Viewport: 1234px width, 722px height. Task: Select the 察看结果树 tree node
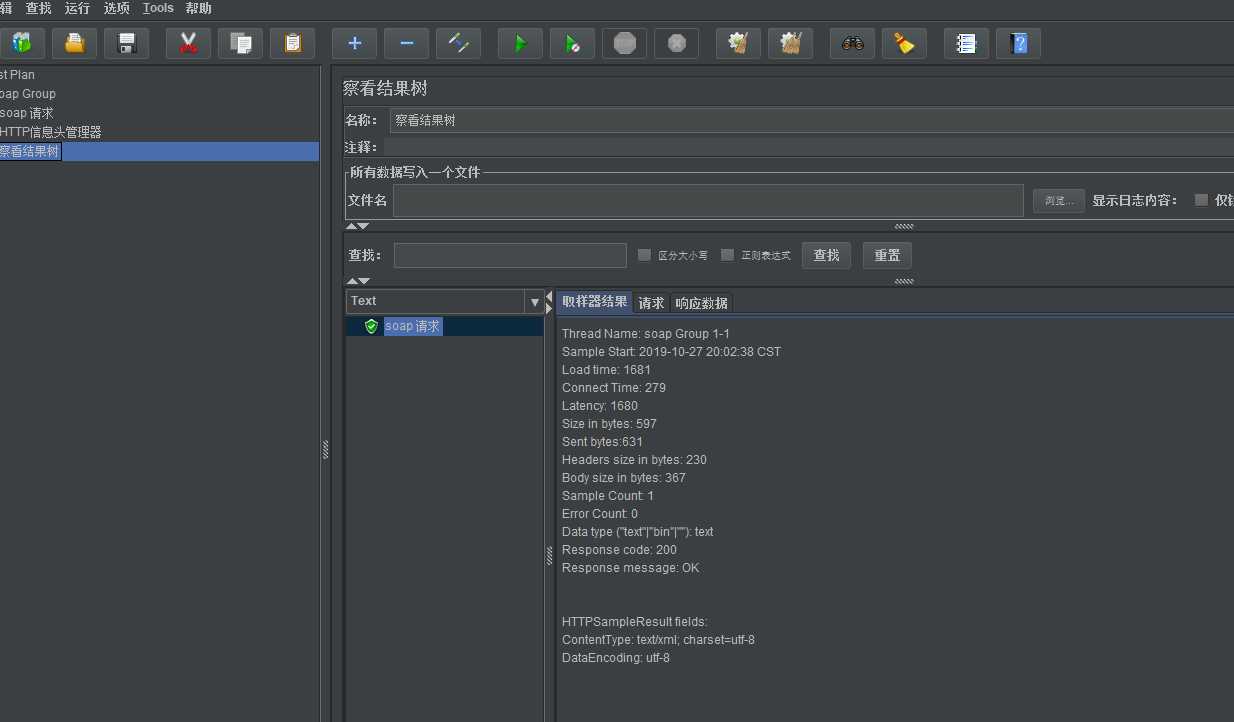(30, 152)
